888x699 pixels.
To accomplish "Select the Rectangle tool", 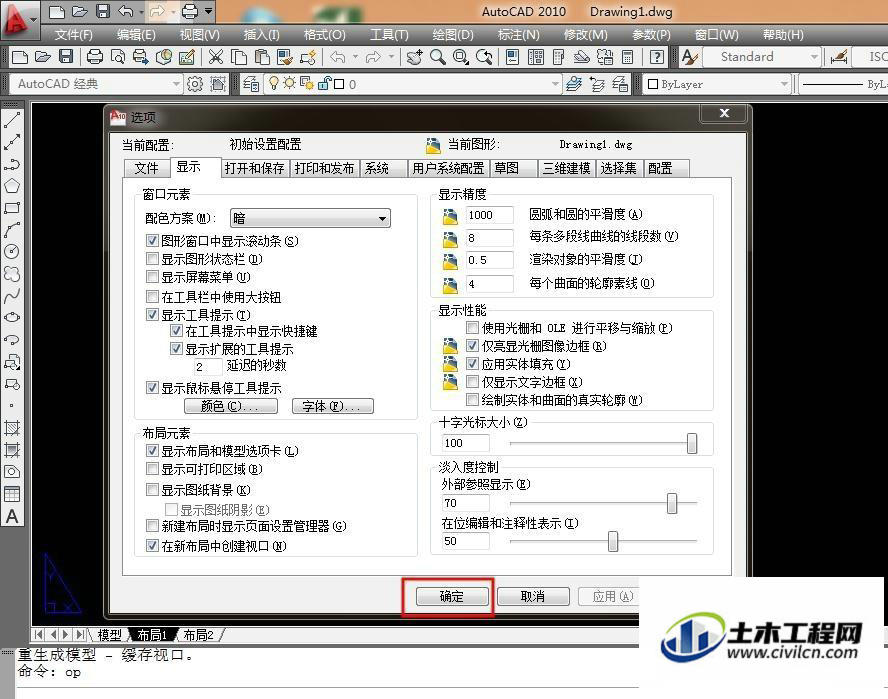I will point(12,208).
